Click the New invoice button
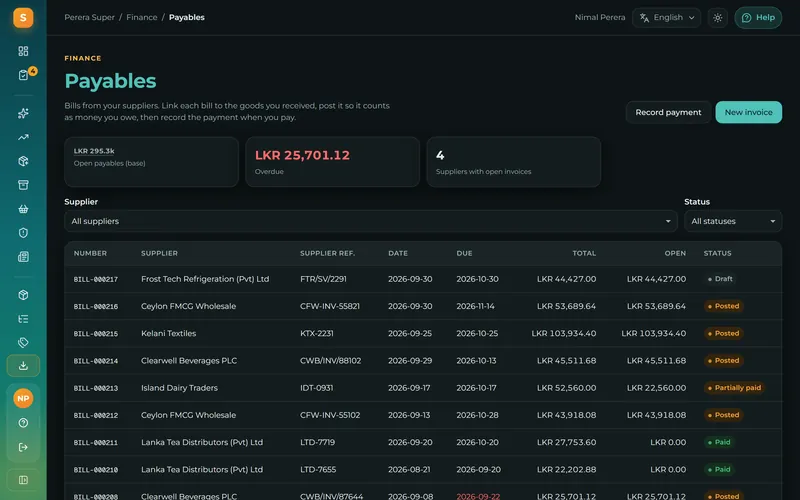This screenshot has height=500, width=800. pyautogui.click(x=748, y=112)
